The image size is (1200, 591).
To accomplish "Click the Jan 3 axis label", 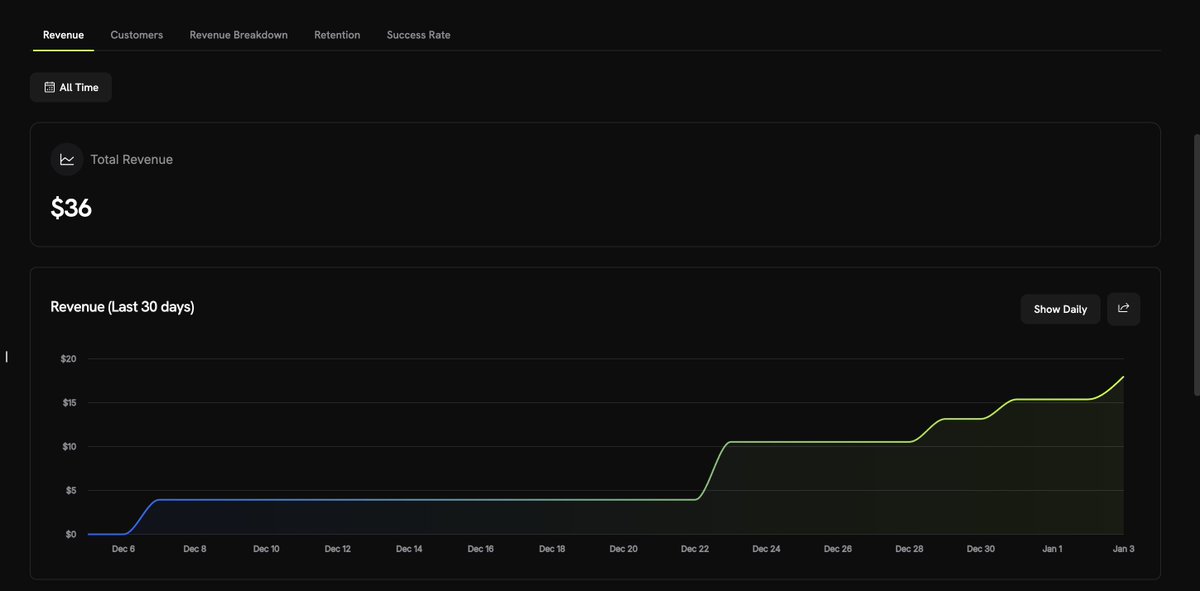I will (1123, 549).
